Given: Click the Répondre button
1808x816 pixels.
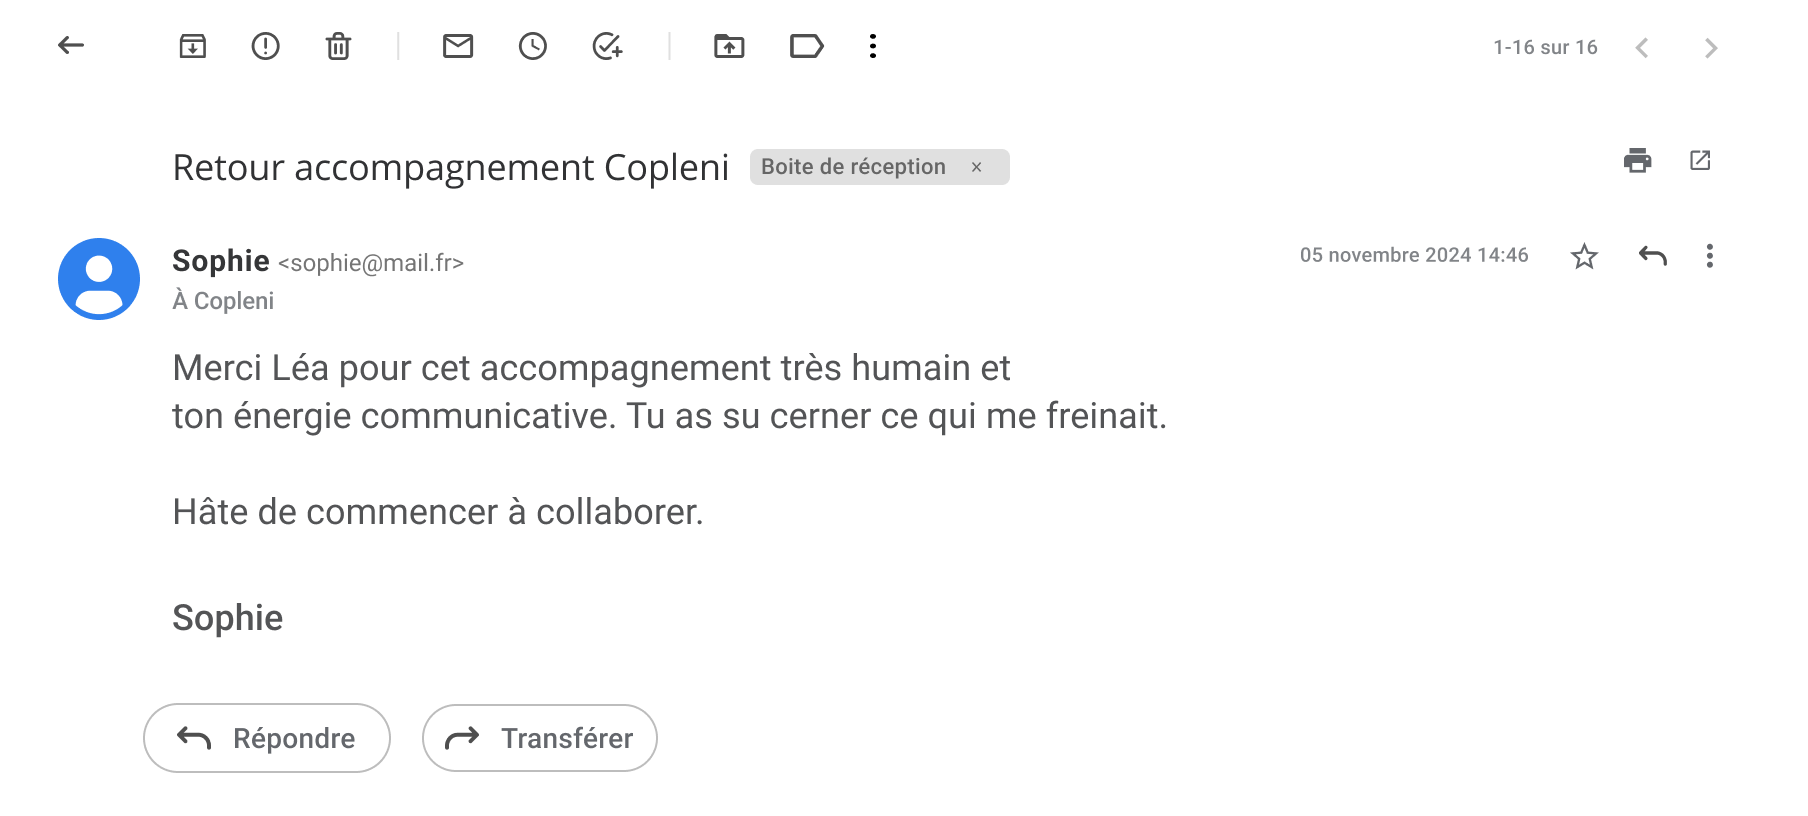Looking at the screenshot, I should tap(267, 738).
